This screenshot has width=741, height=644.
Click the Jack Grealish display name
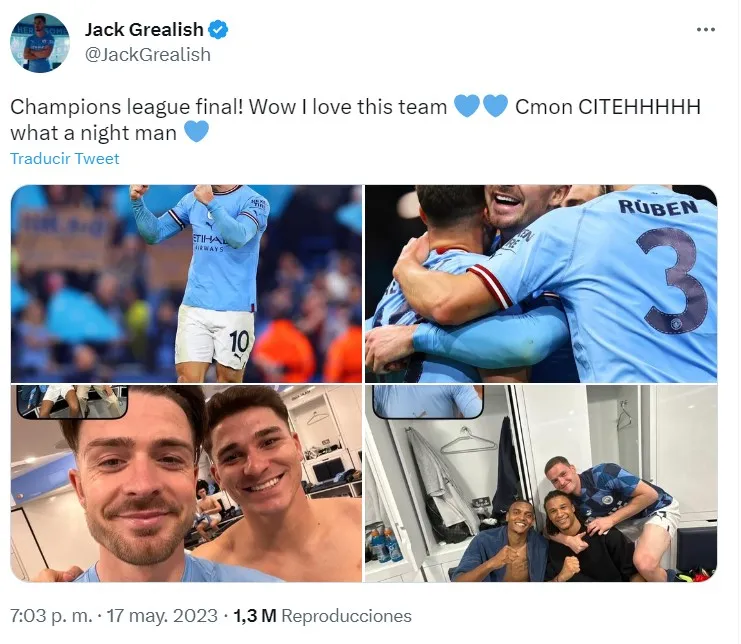[144, 30]
